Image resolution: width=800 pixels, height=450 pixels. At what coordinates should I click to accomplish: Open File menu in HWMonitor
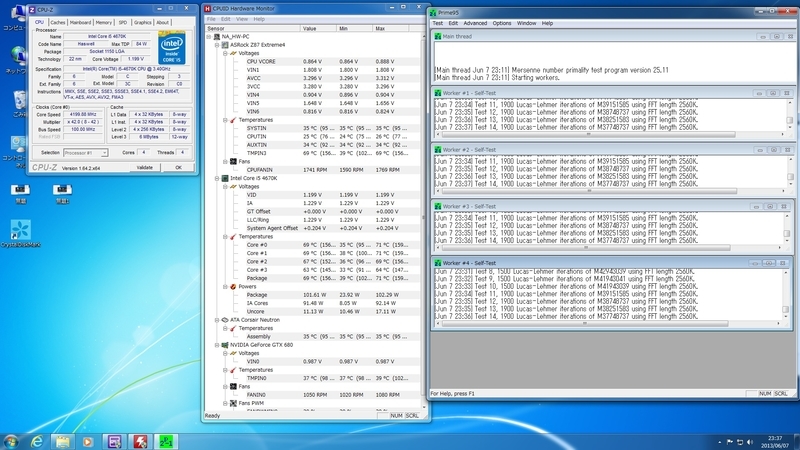(x=211, y=19)
